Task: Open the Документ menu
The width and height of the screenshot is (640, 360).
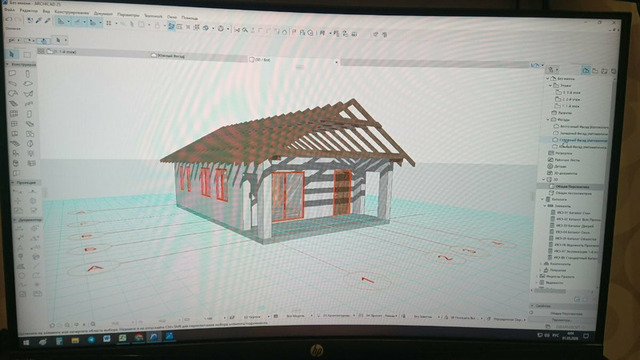Action: click(103, 13)
